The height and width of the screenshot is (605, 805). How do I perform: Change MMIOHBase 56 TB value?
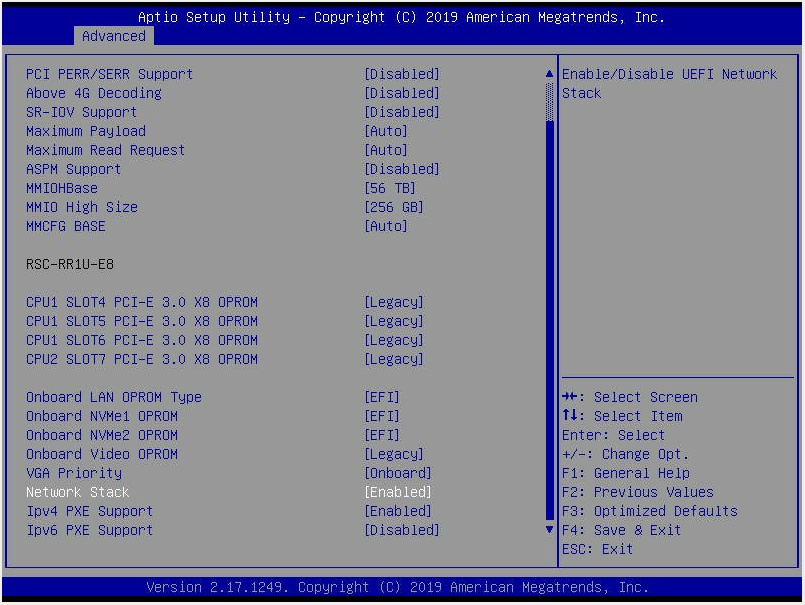(389, 188)
